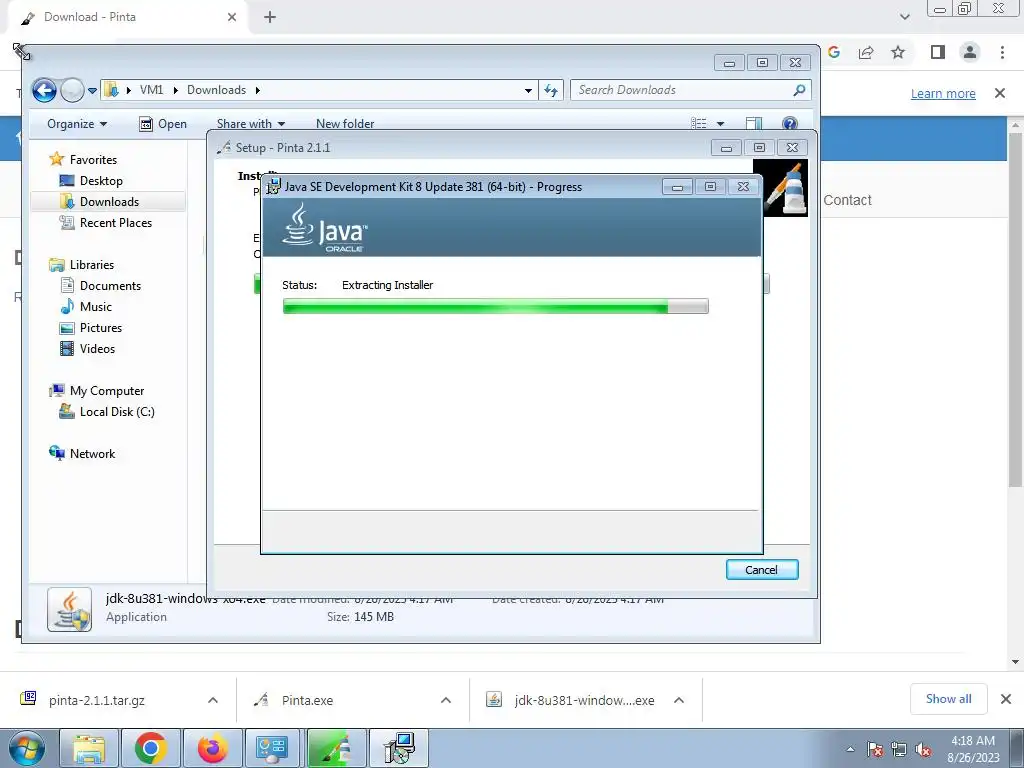Click the Explorer Forward navigation arrow
This screenshot has width=1024, height=768.
(x=72, y=90)
